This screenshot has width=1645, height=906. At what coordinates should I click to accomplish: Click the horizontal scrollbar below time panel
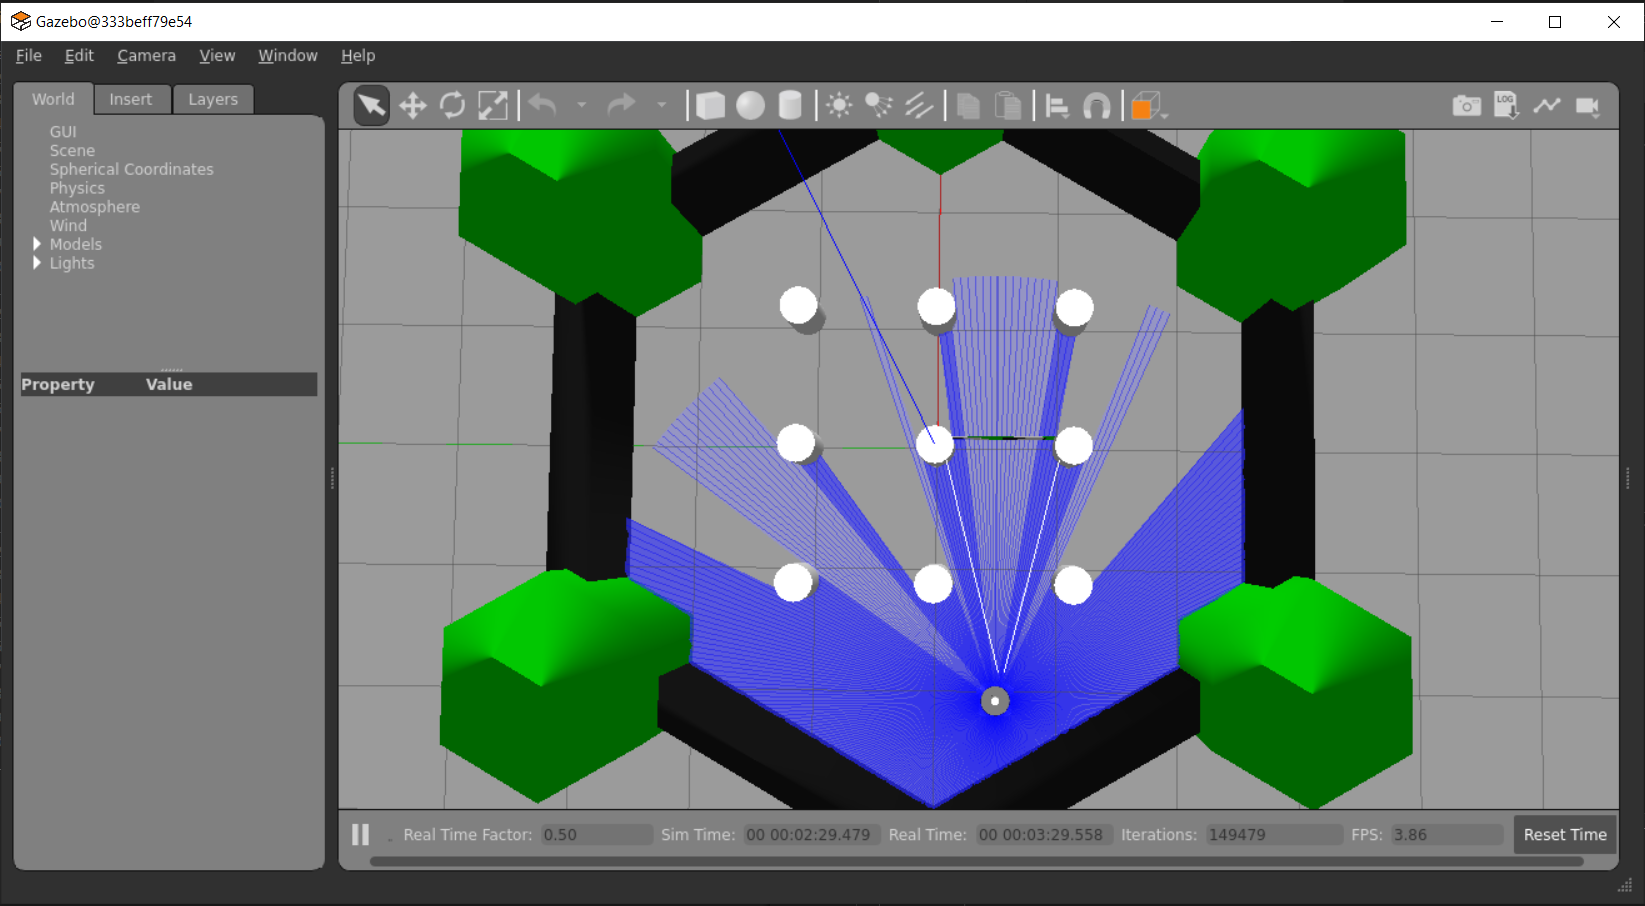click(976, 861)
